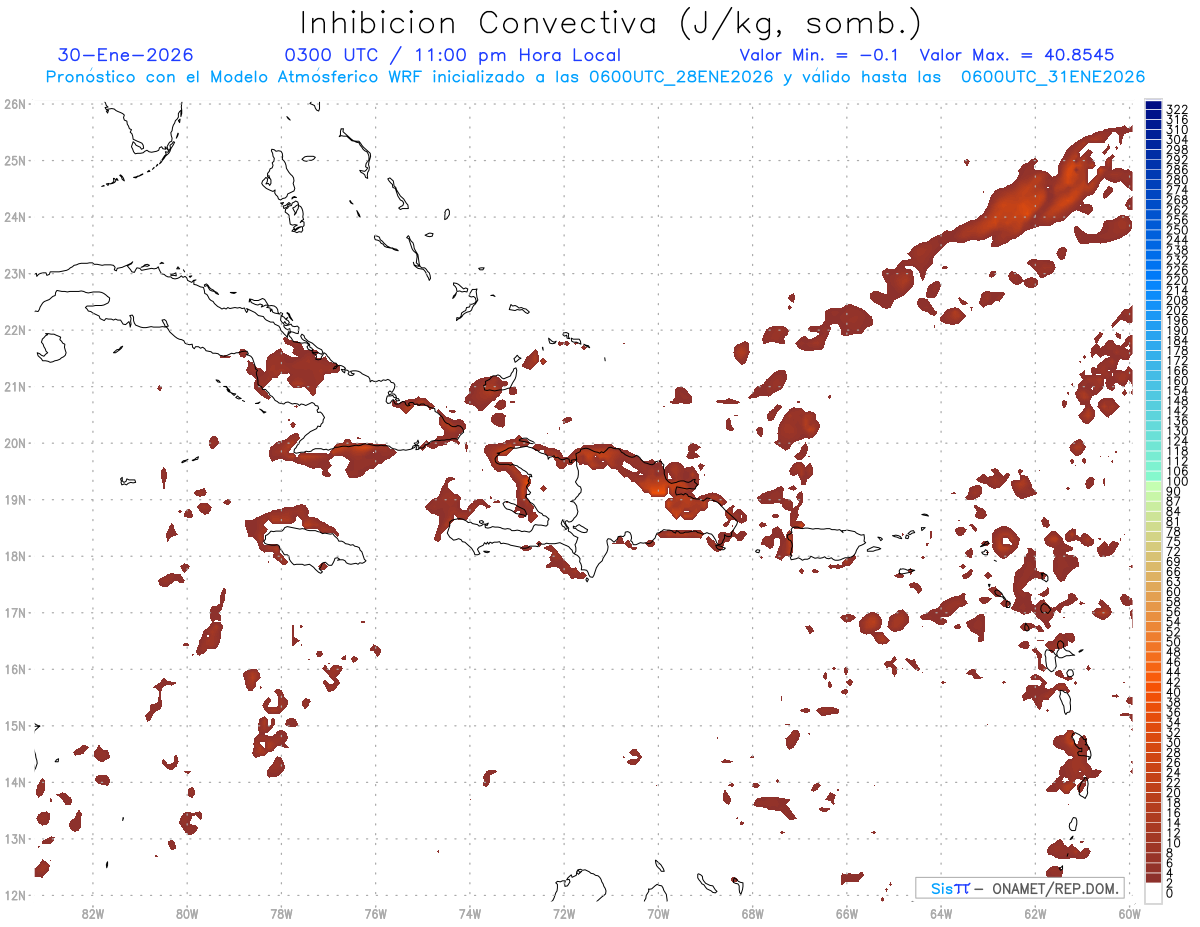Click the 68W longitude label
This screenshot has height=927, width=1200.
pyautogui.click(x=753, y=912)
